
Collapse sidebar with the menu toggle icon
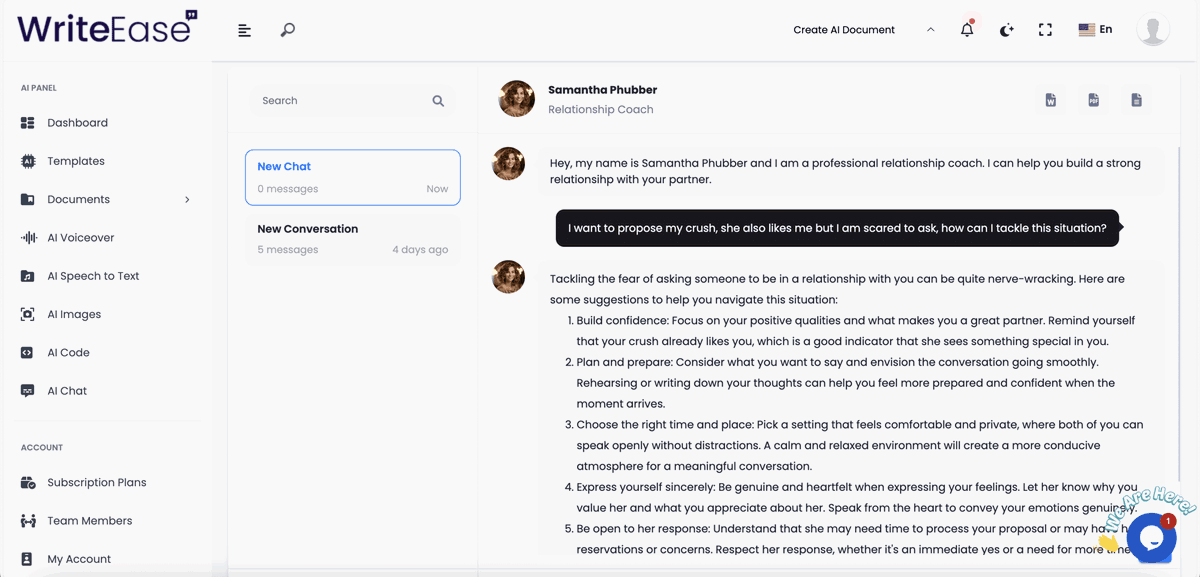[244, 30]
